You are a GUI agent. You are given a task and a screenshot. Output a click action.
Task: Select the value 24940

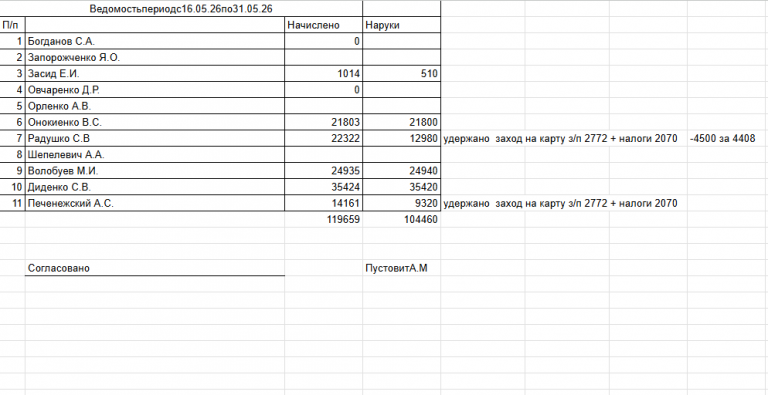(402, 171)
